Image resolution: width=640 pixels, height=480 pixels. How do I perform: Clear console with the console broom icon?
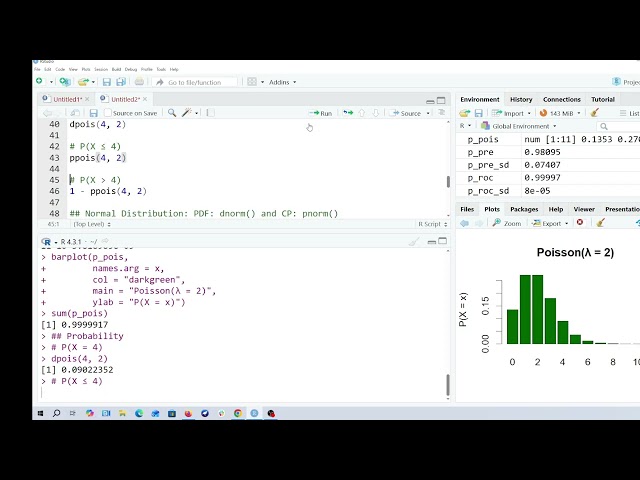pos(414,242)
